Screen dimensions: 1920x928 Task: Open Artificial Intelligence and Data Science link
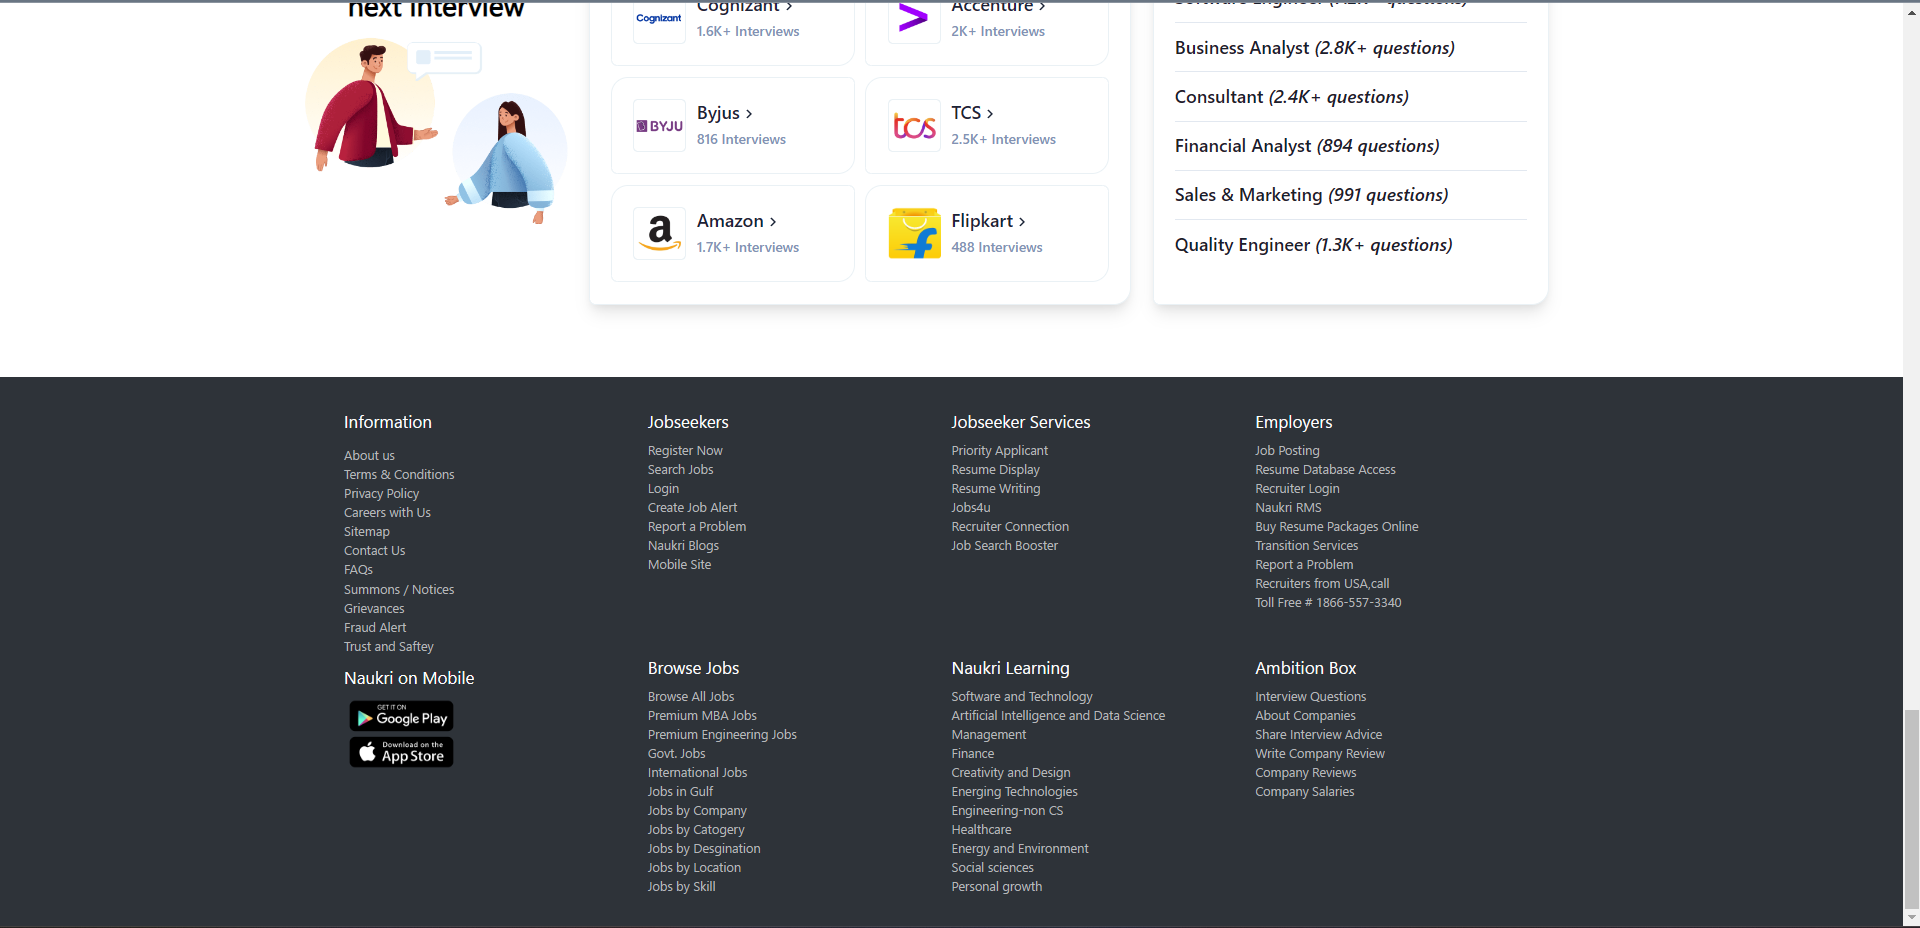tap(1058, 716)
